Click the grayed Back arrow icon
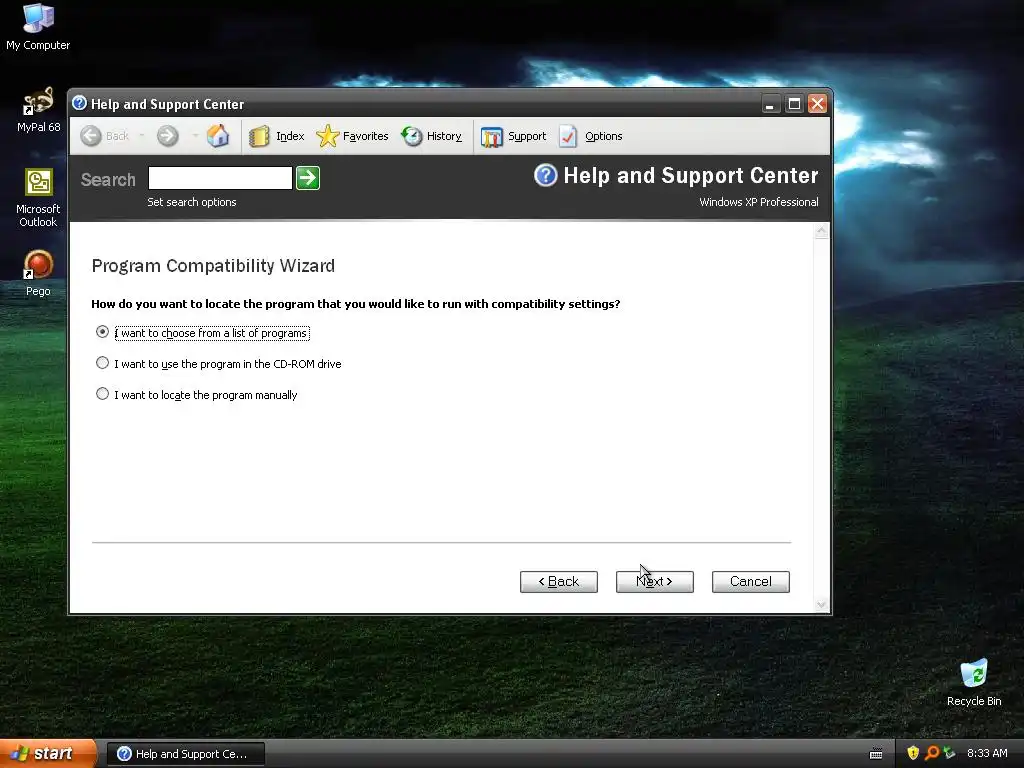1024x768 pixels. click(x=91, y=136)
